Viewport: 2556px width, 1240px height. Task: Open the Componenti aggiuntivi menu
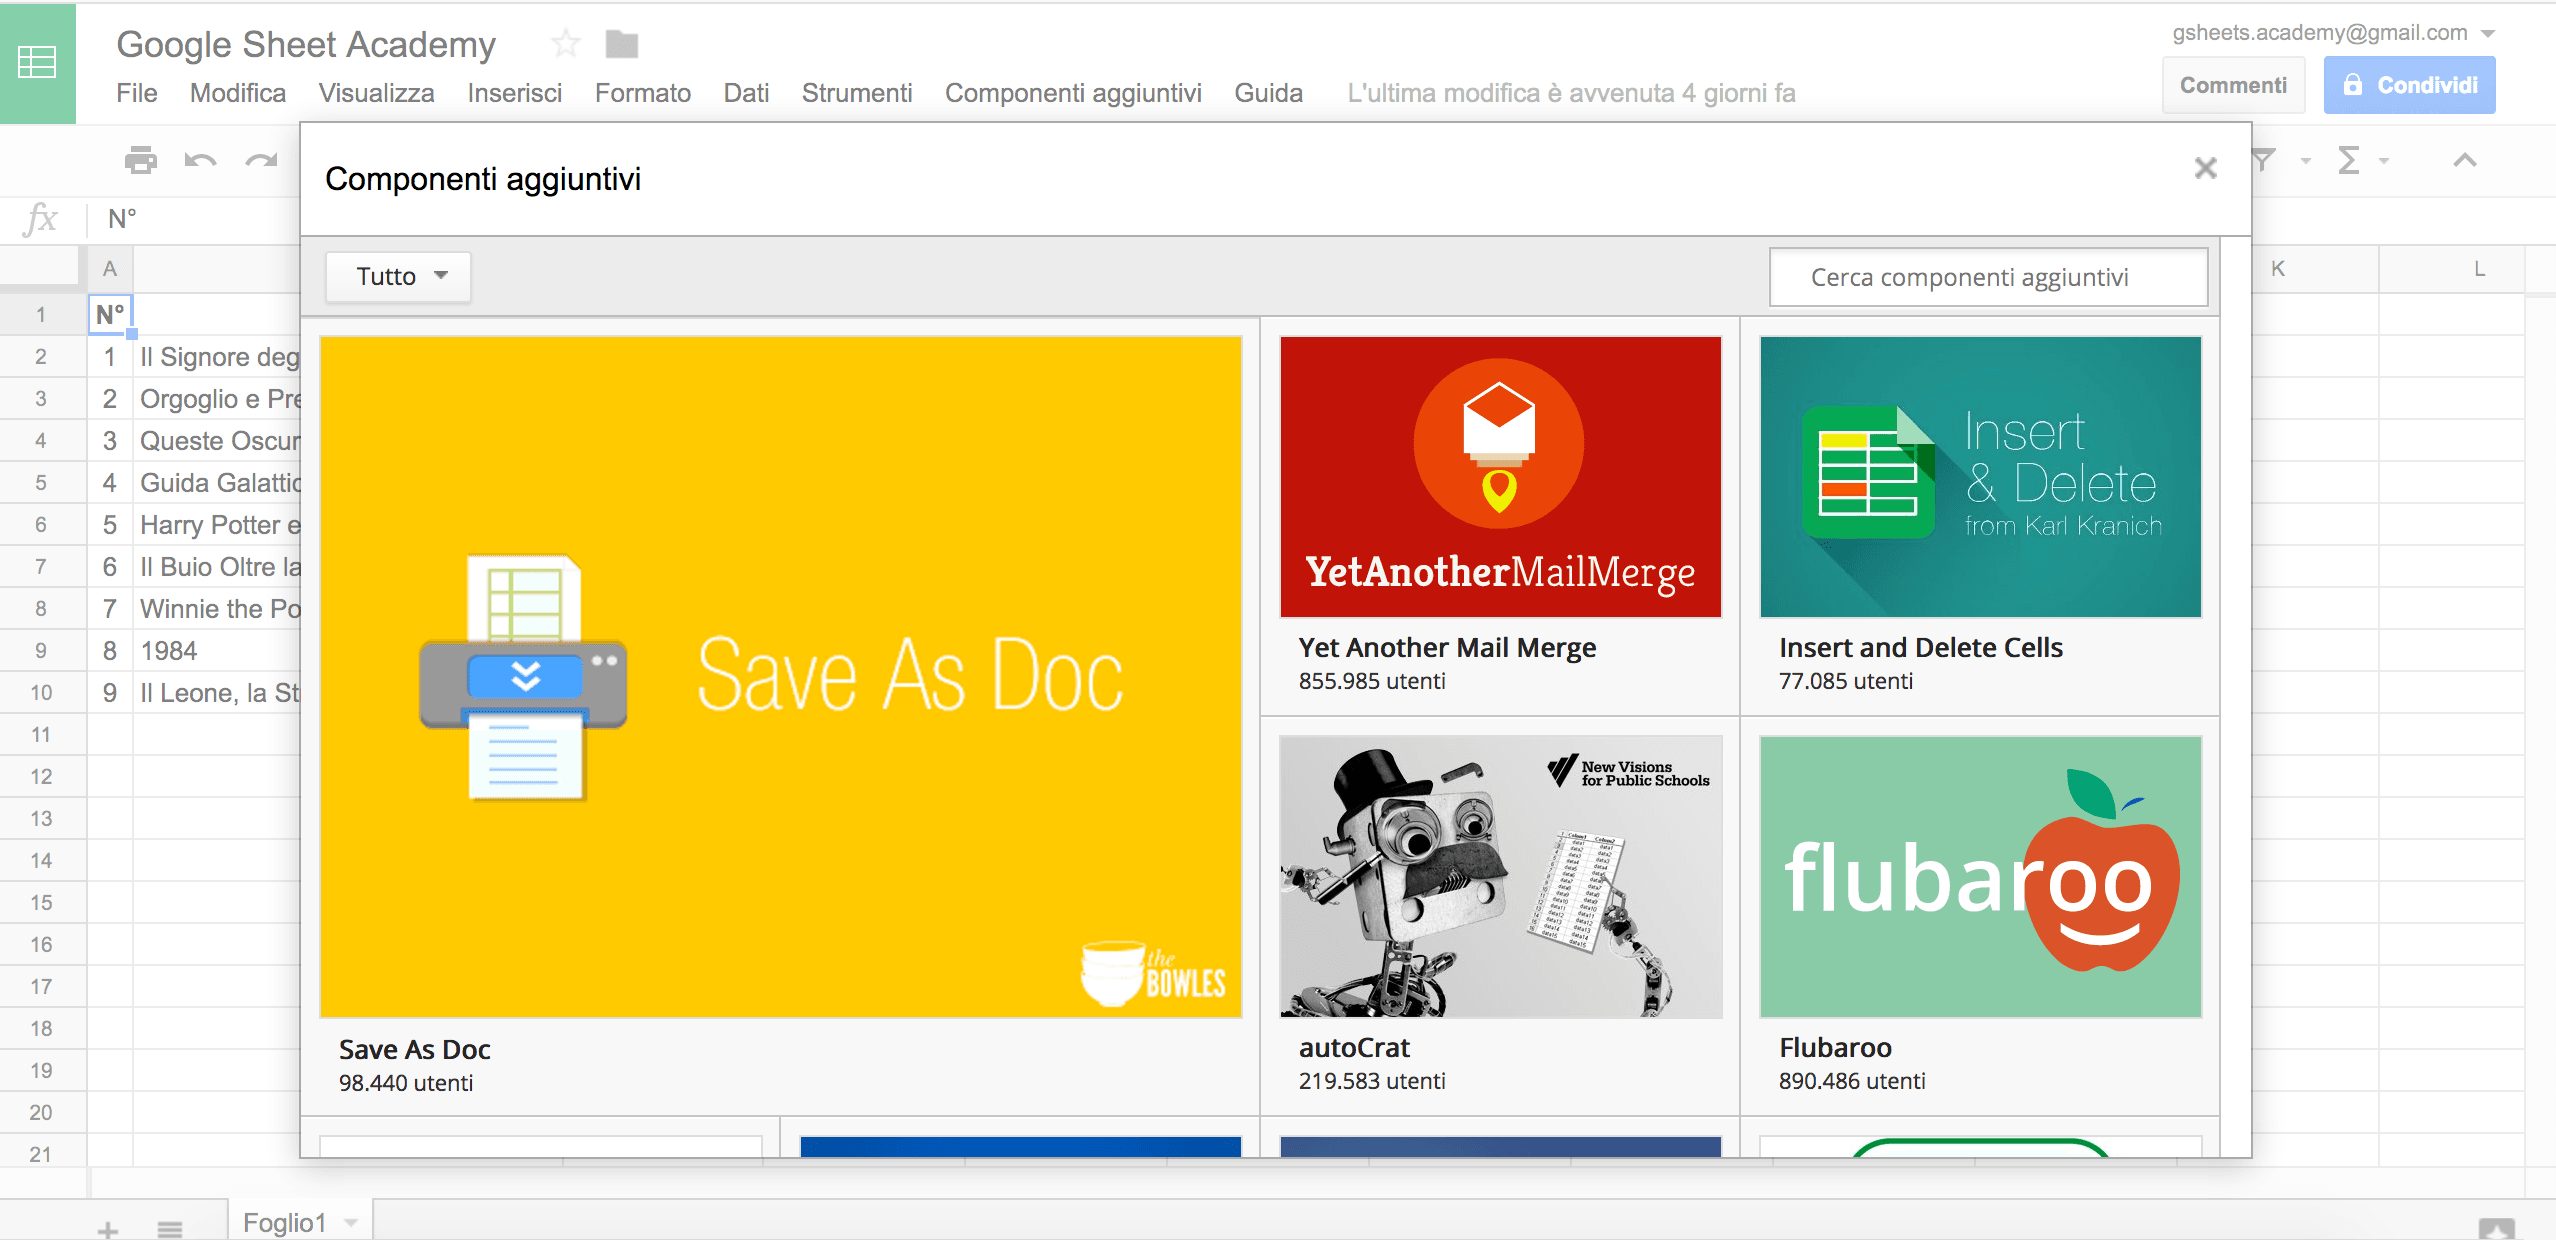click(x=1073, y=92)
